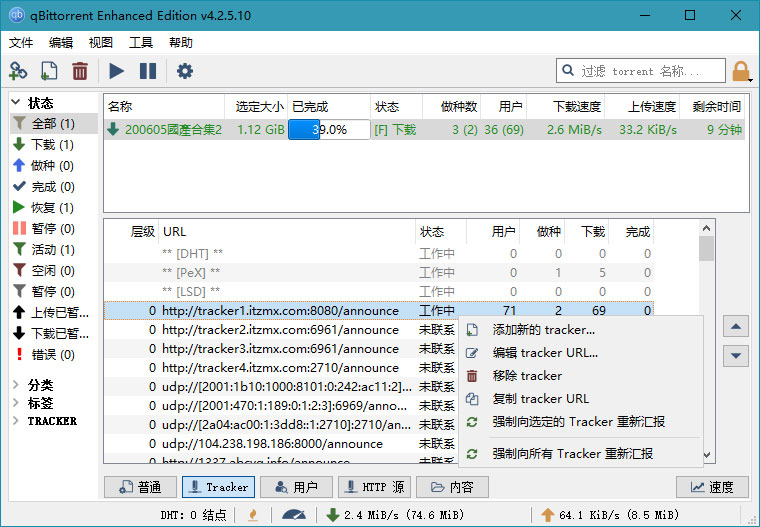The width and height of the screenshot is (760, 527).
Task: Select the 活动 (1) filter
Action: click(54, 250)
